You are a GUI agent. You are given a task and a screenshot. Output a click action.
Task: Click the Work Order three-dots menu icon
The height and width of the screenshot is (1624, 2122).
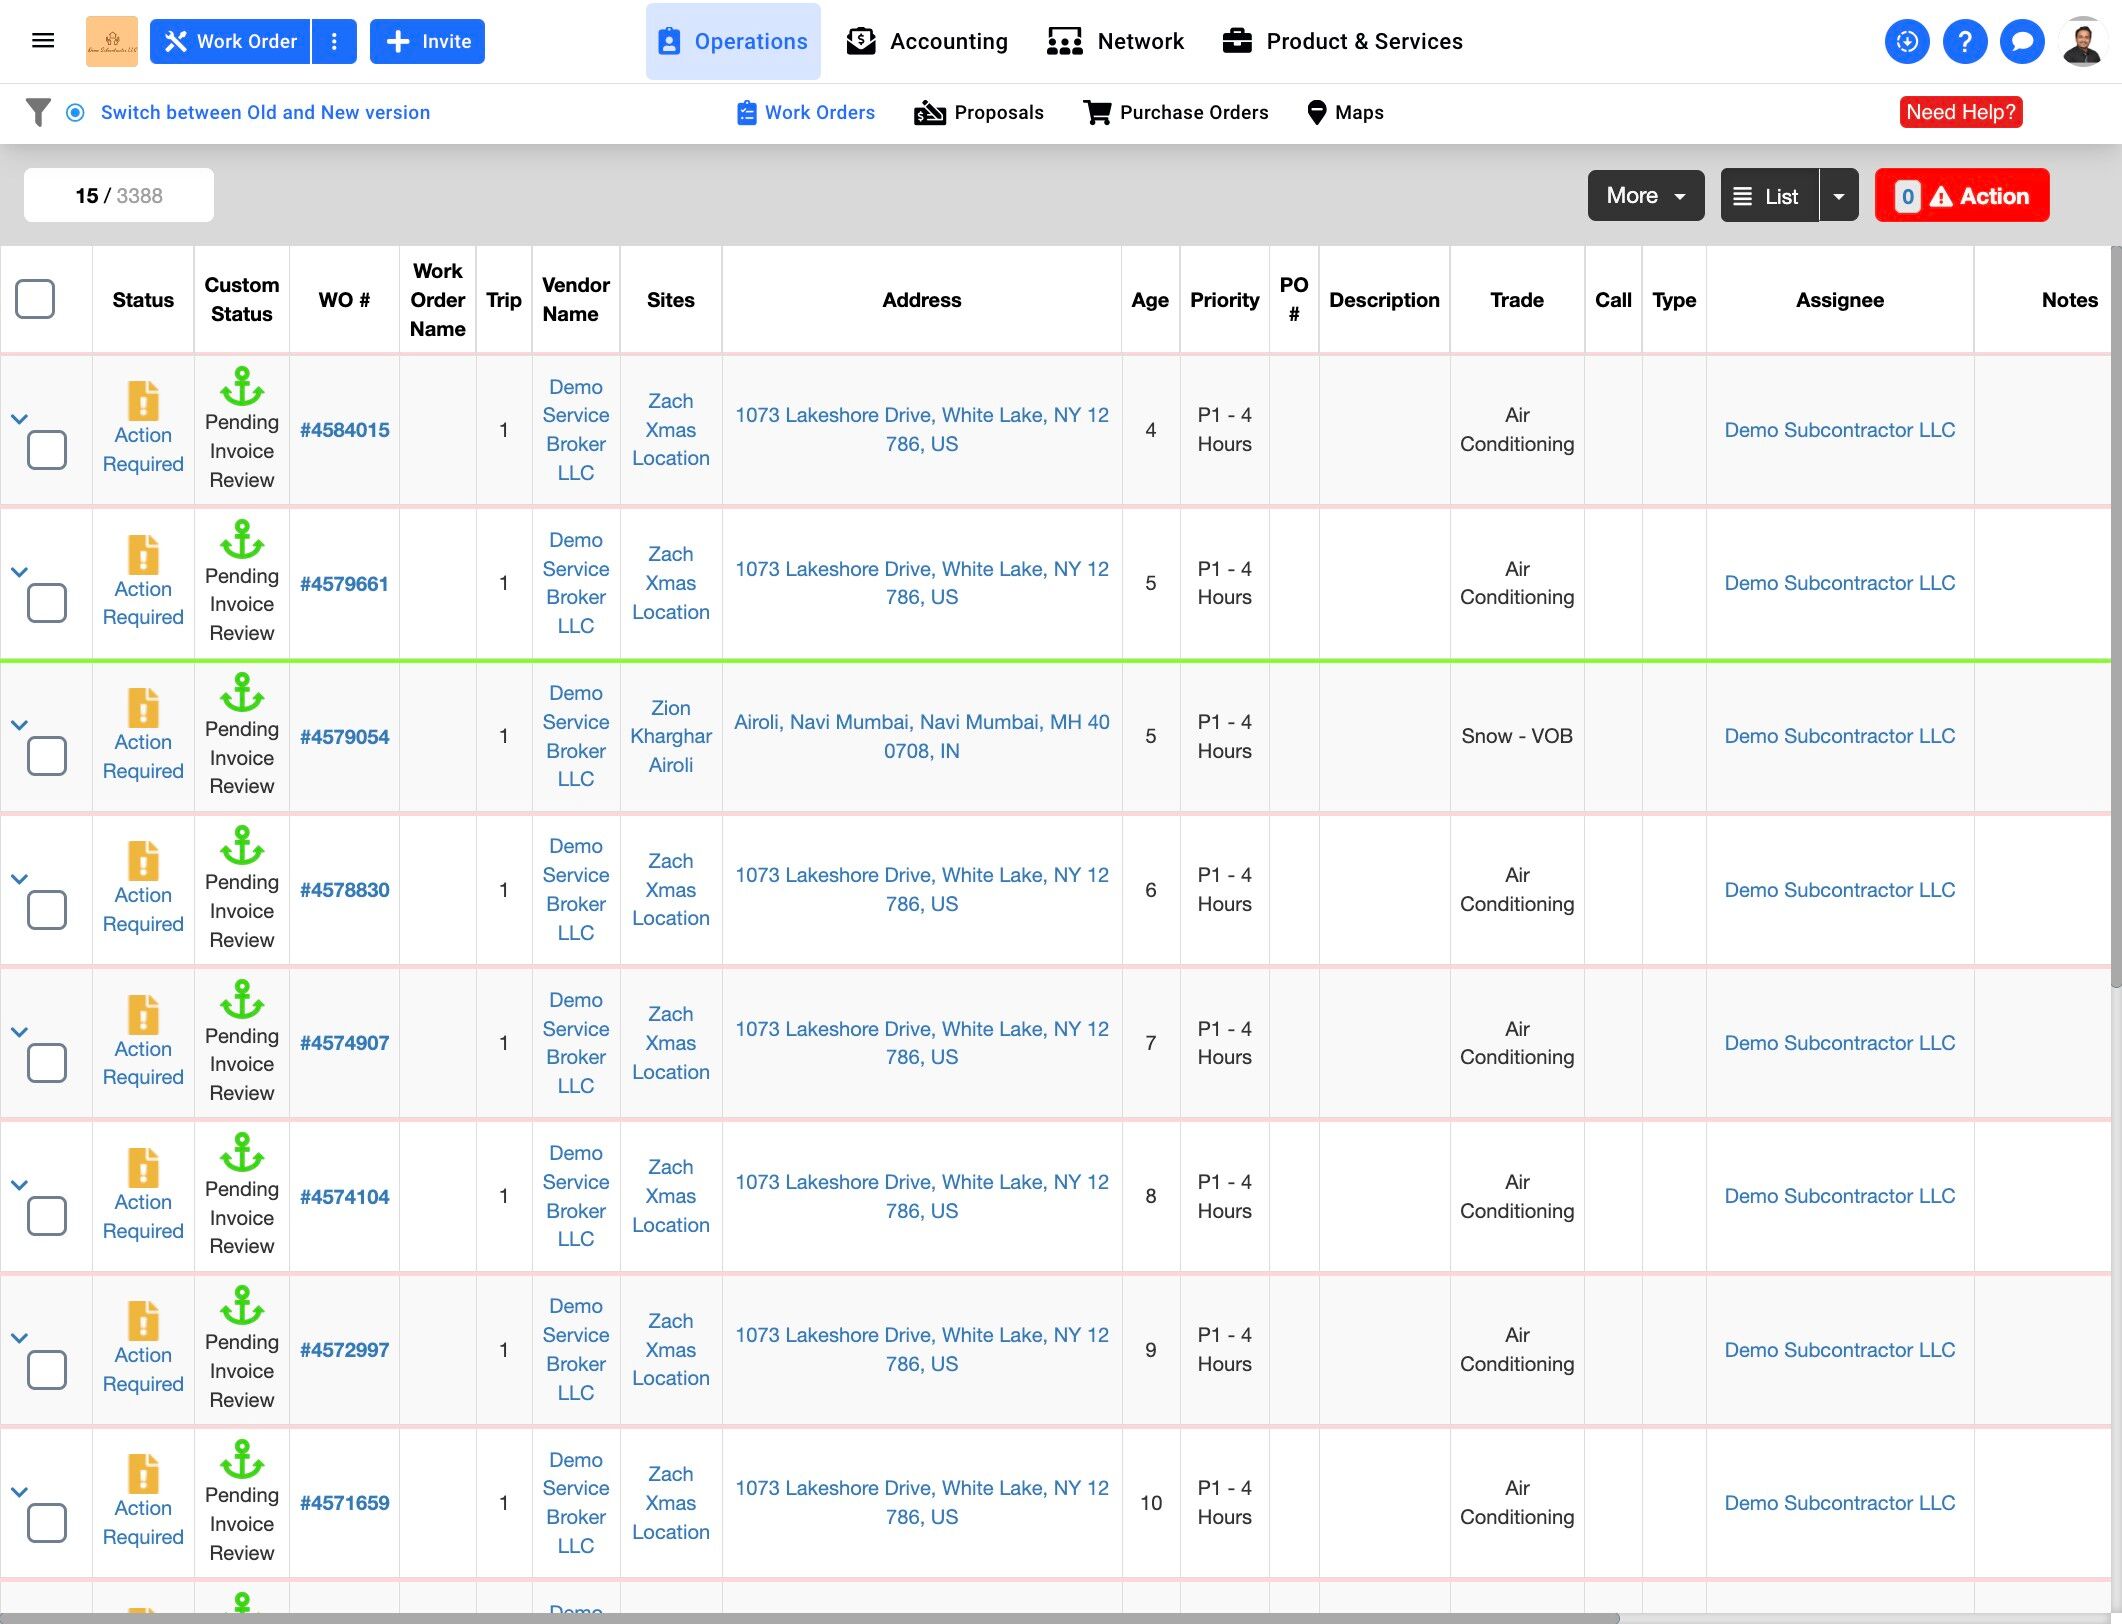coord(334,41)
